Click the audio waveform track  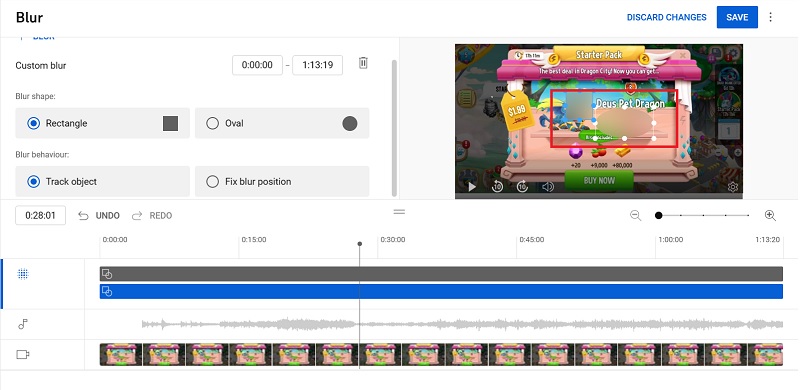tap(462, 324)
